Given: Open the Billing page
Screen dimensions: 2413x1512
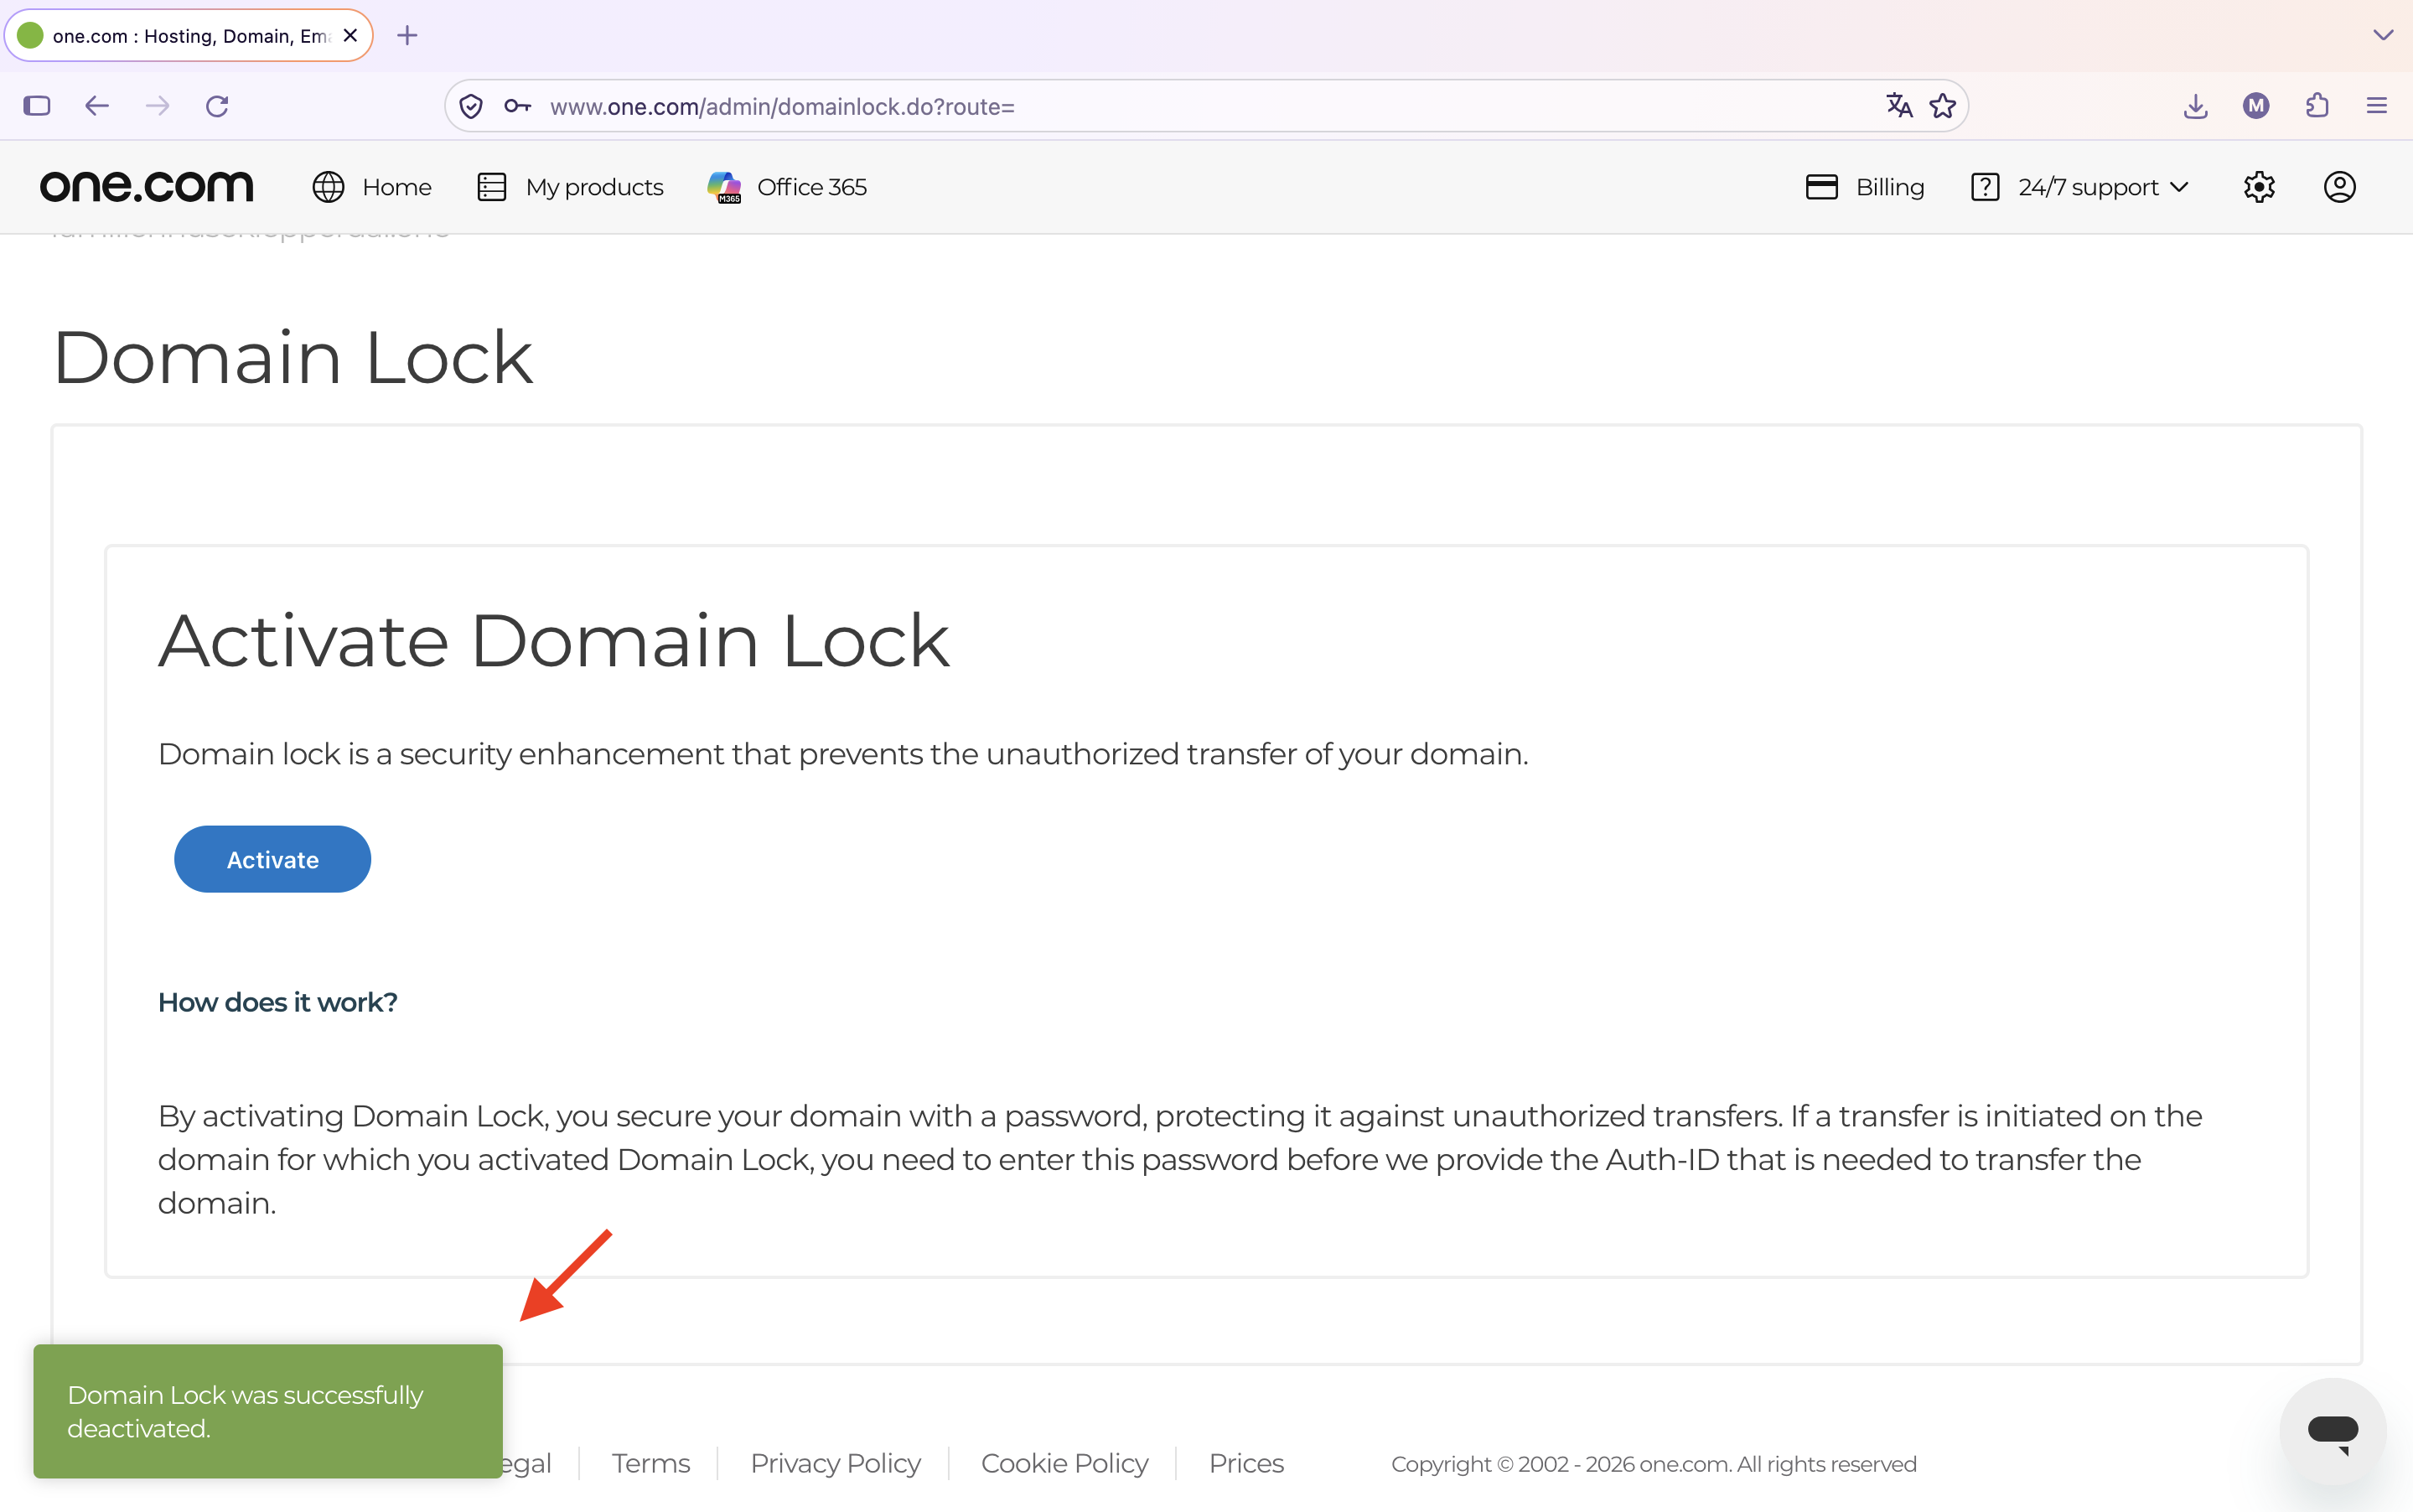Looking at the screenshot, I should click(1865, 187).
